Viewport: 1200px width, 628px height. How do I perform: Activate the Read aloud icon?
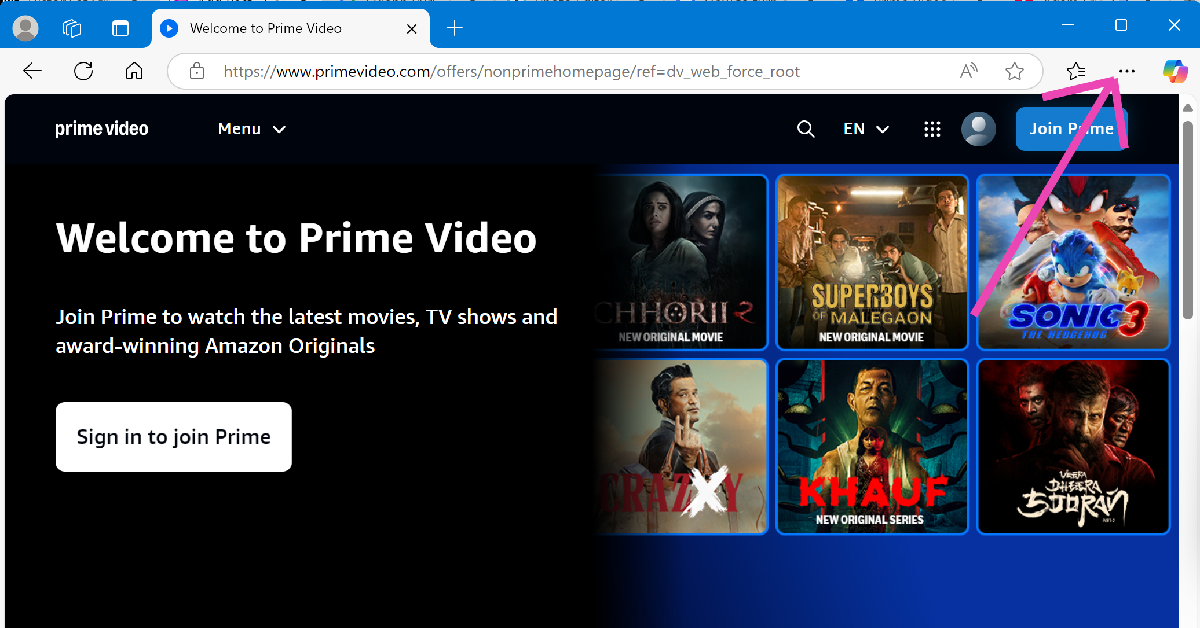point(969,71)
